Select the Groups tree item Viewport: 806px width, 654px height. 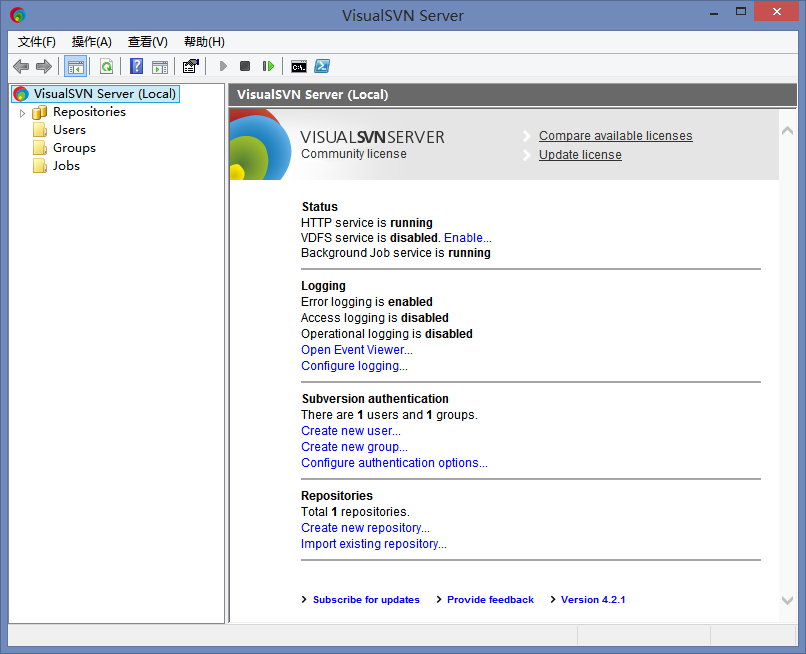point(75,148)
